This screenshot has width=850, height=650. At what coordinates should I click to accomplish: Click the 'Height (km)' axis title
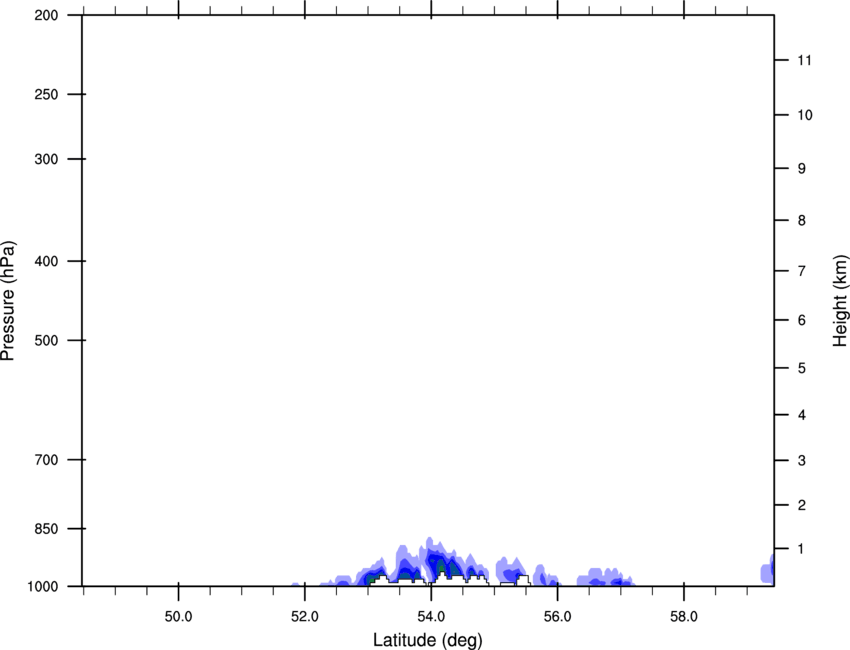tap(840, 301)
